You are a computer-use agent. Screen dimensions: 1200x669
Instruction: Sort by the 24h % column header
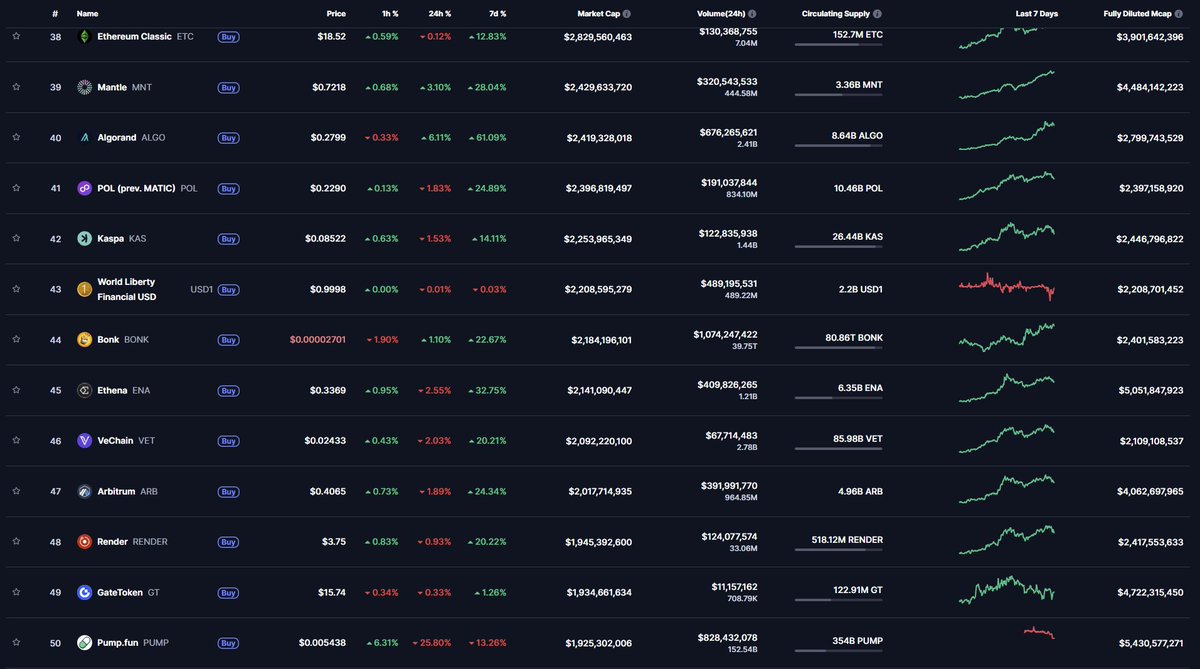coord(439,14)
